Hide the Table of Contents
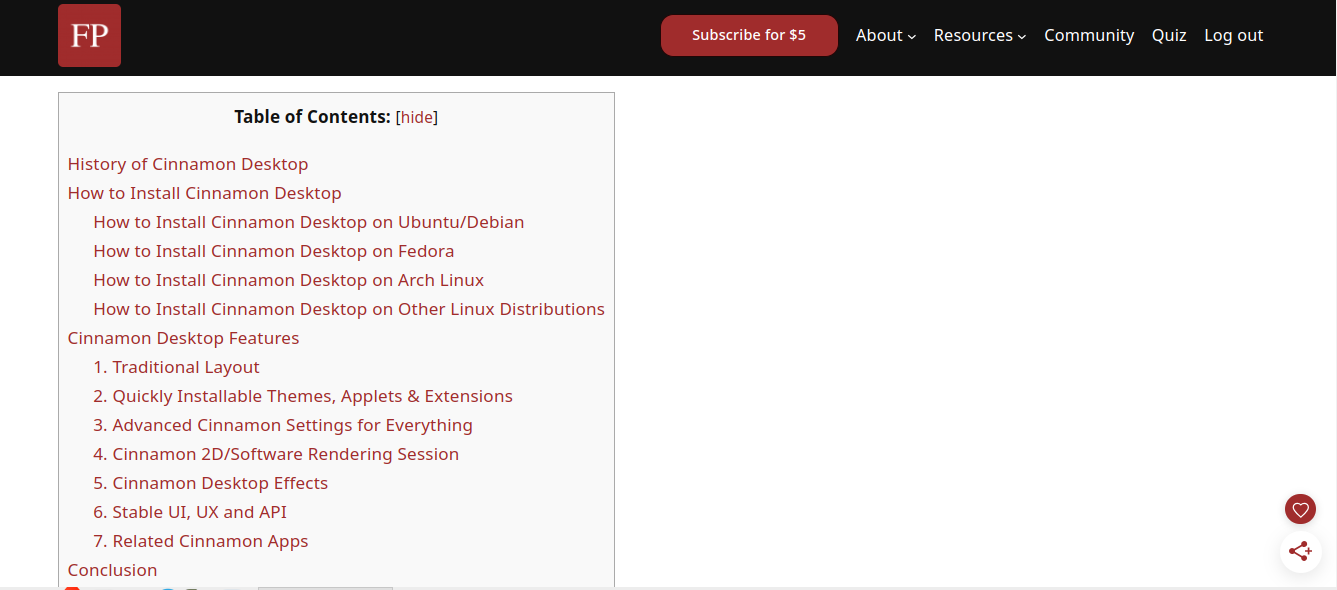 pos(417,118)
